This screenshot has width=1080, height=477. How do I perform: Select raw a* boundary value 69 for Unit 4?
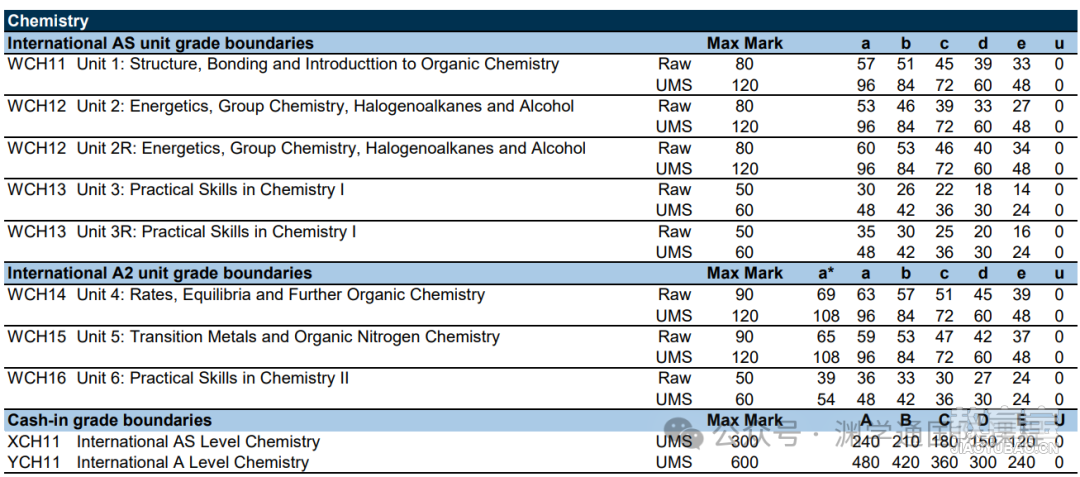pyautogui.click(x=826, y=295)
